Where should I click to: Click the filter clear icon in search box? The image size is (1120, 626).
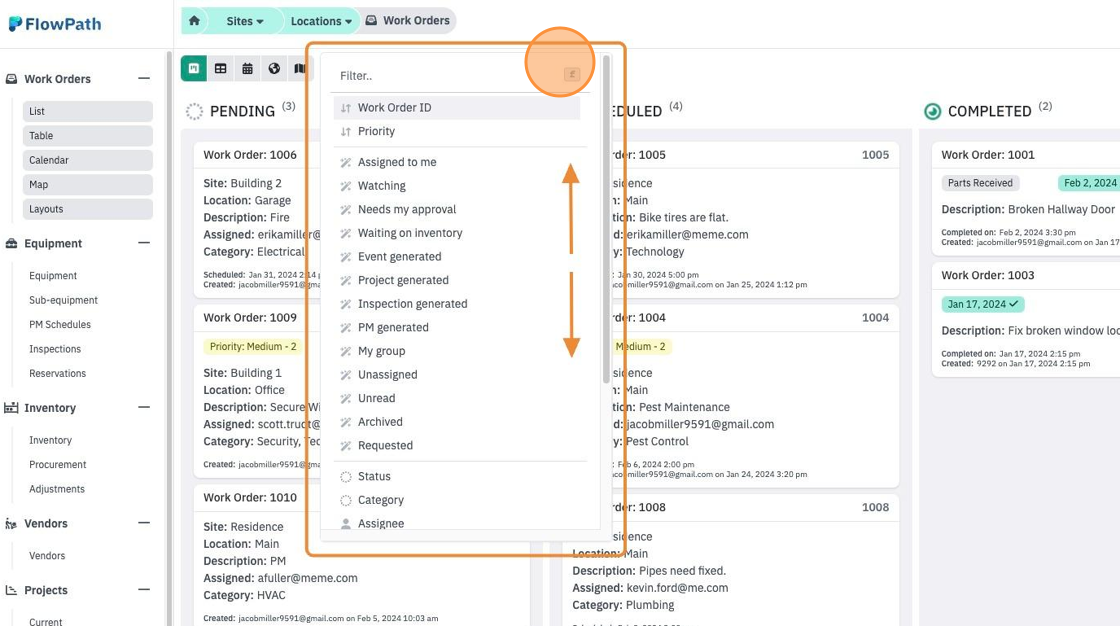(571, 74)
